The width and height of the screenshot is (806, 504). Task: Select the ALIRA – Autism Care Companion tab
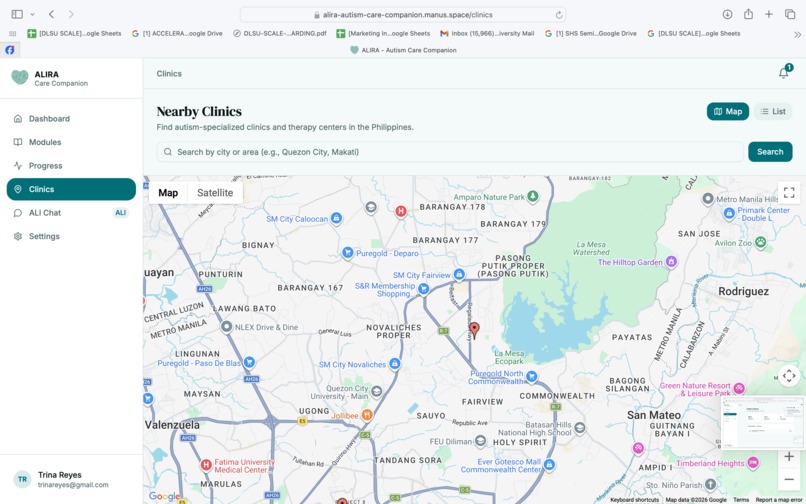403,50
